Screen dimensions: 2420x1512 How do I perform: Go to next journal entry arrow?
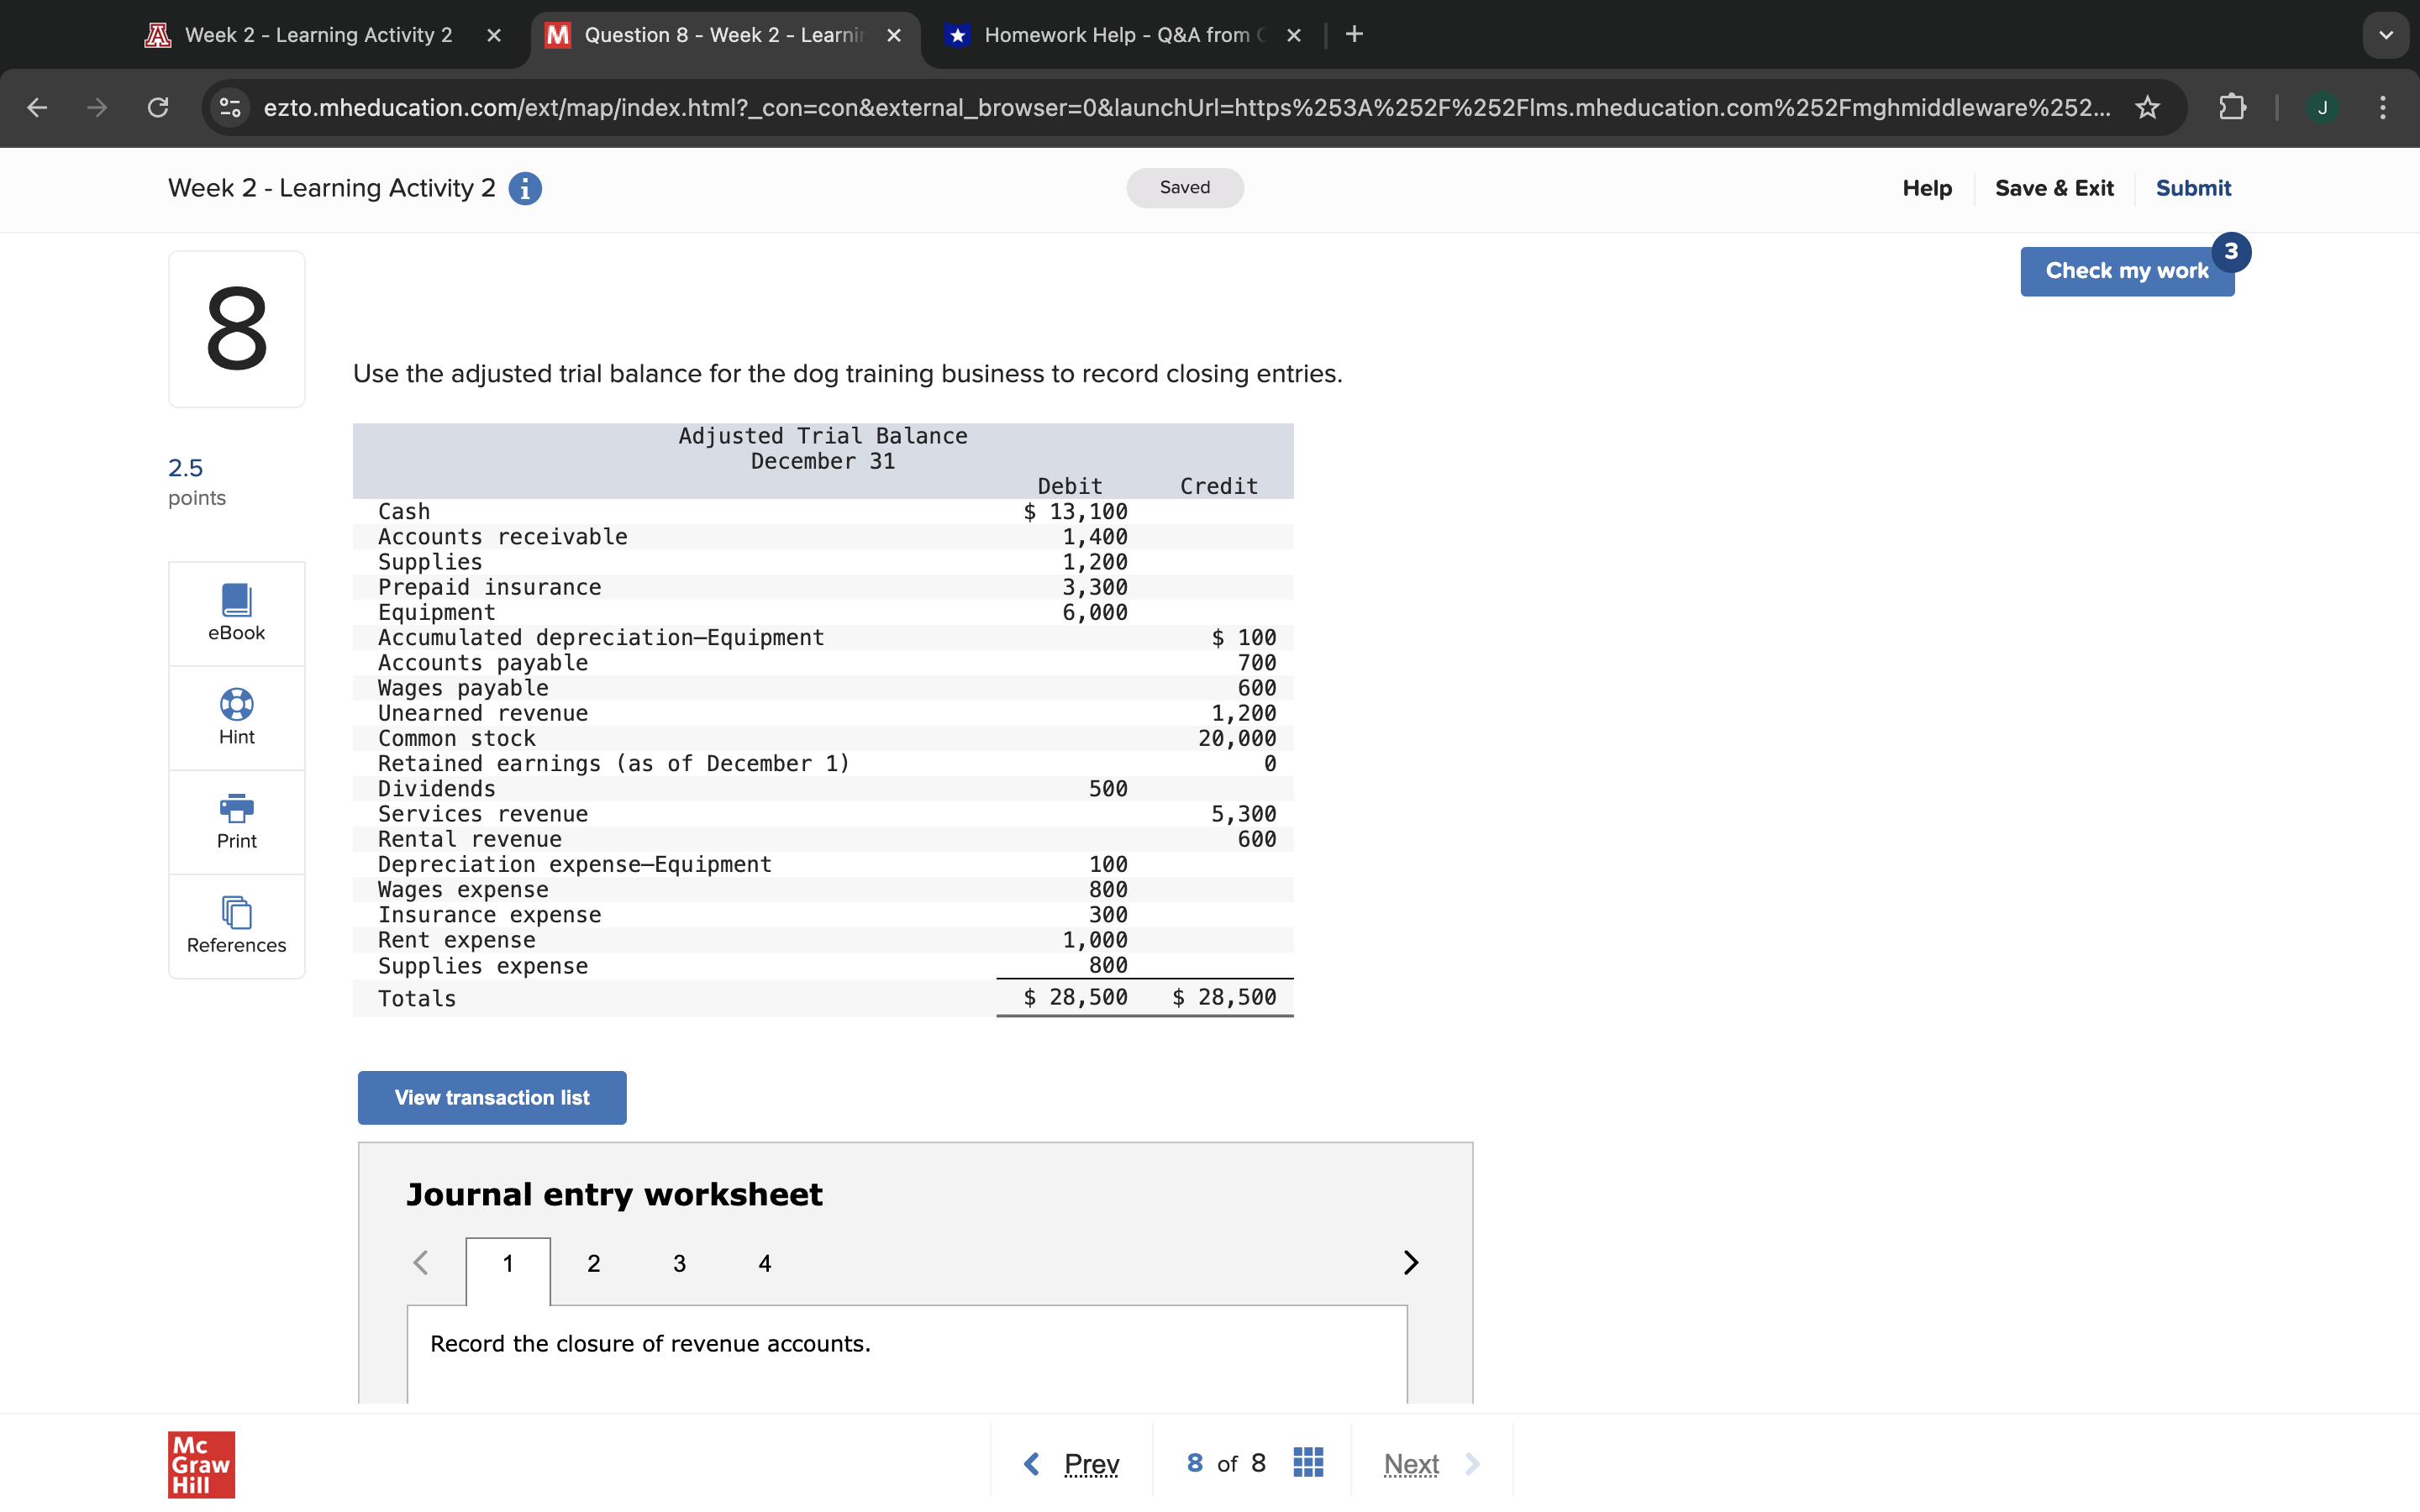[1410, 1263]
